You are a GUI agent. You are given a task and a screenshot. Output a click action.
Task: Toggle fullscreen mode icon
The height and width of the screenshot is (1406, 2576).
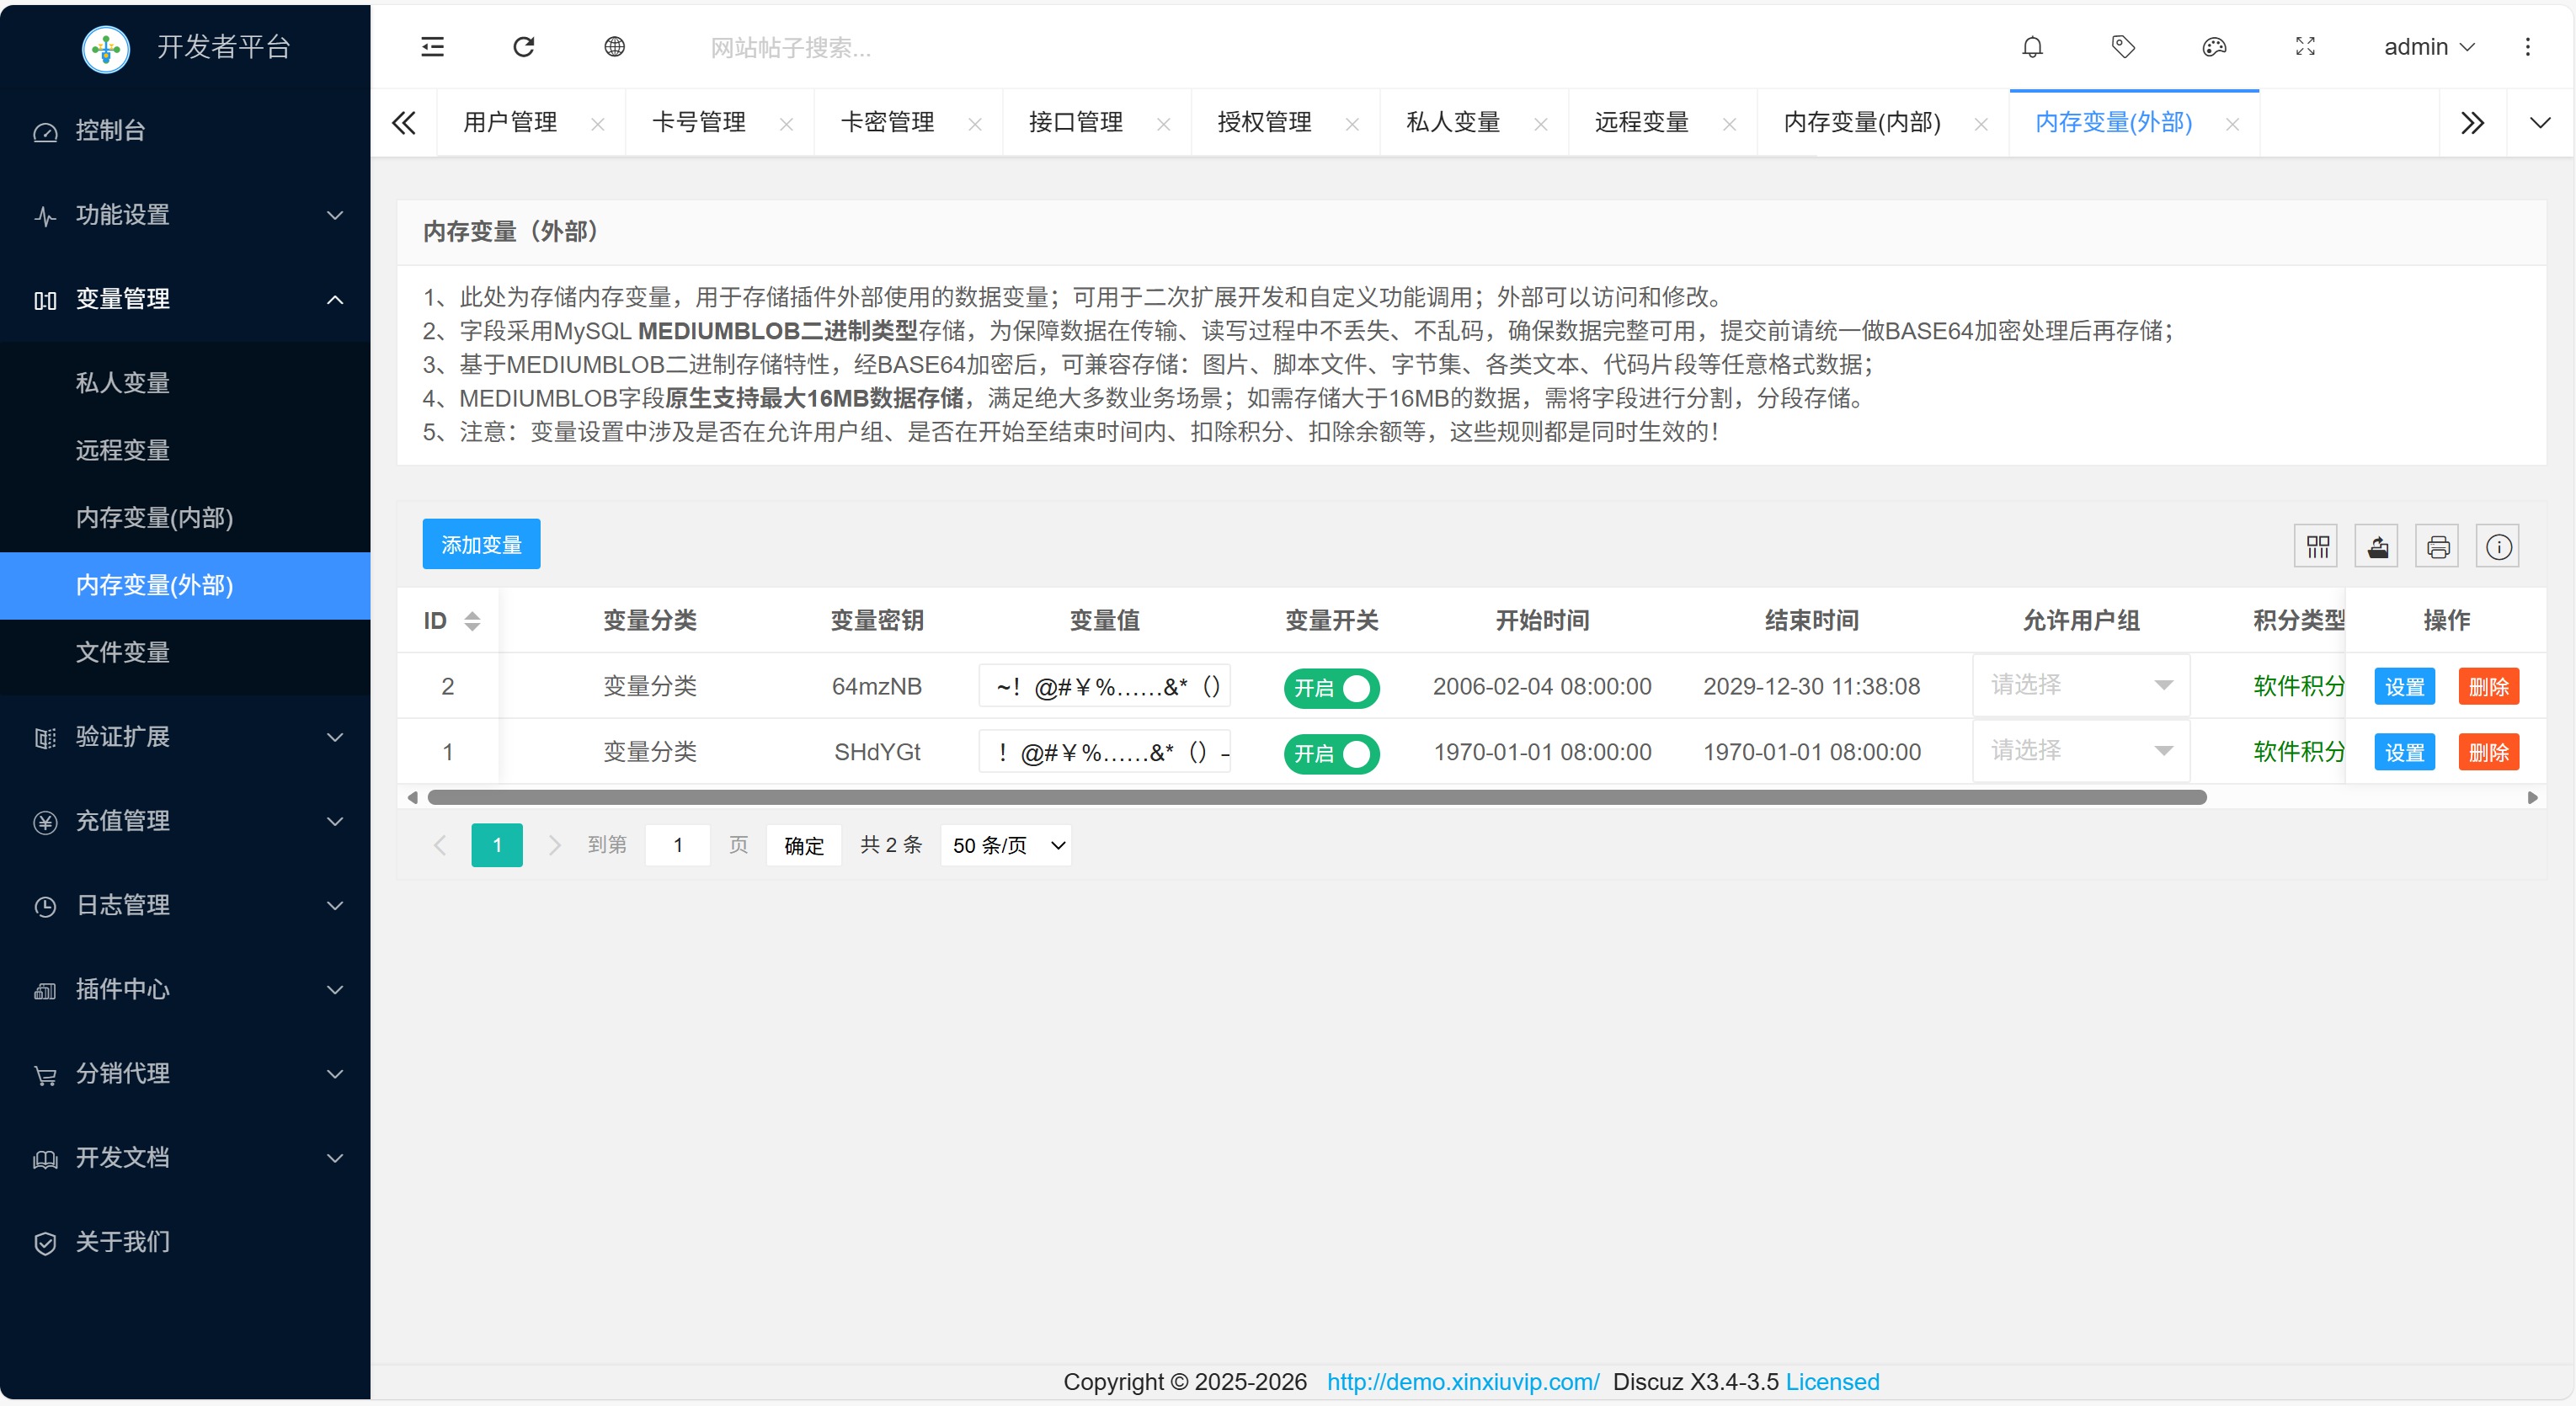tap(2305, 47)
